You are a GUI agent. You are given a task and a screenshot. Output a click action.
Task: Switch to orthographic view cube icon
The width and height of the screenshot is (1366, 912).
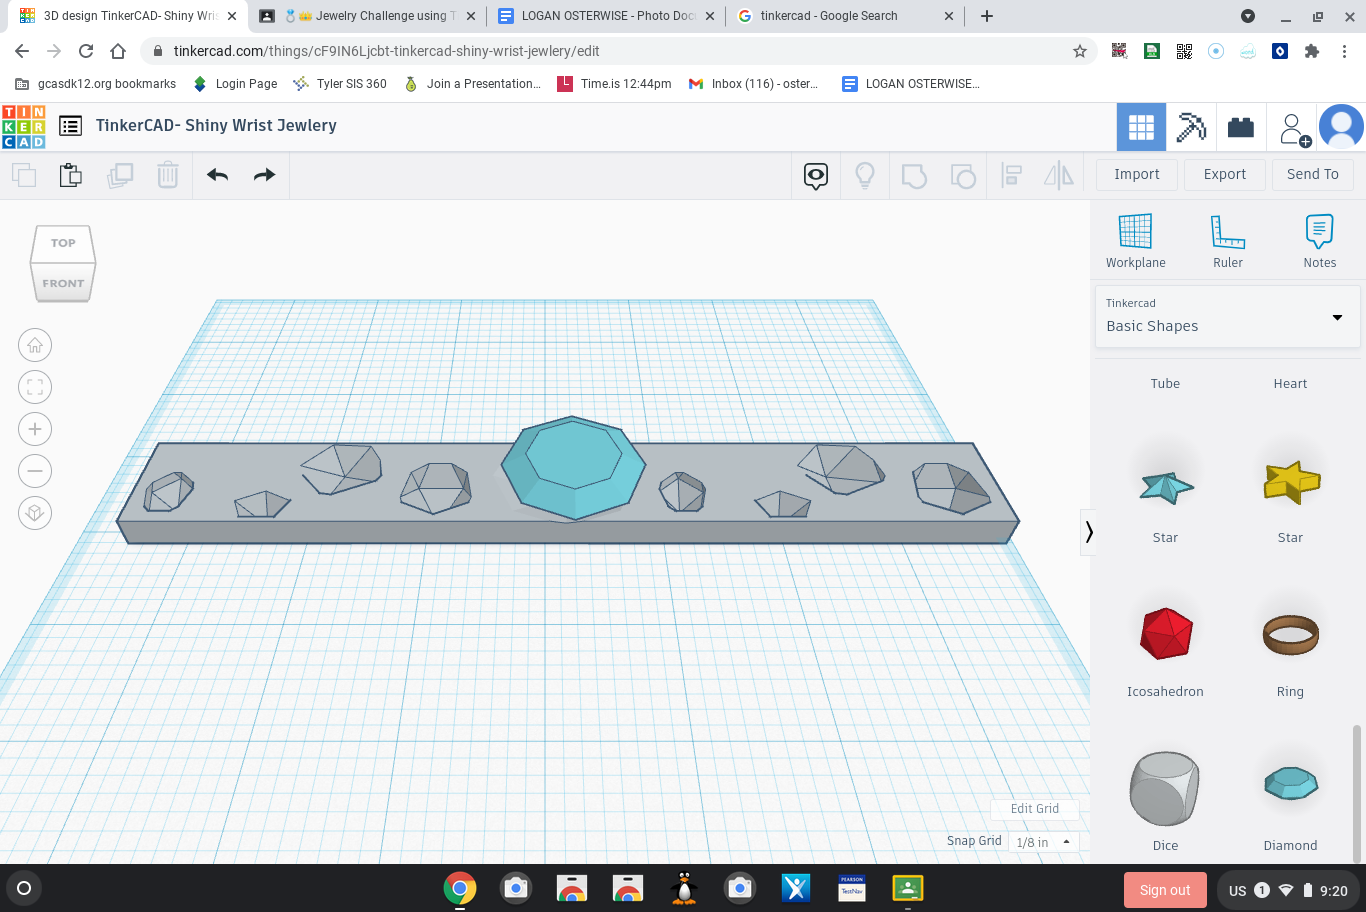tap(35, 514)
